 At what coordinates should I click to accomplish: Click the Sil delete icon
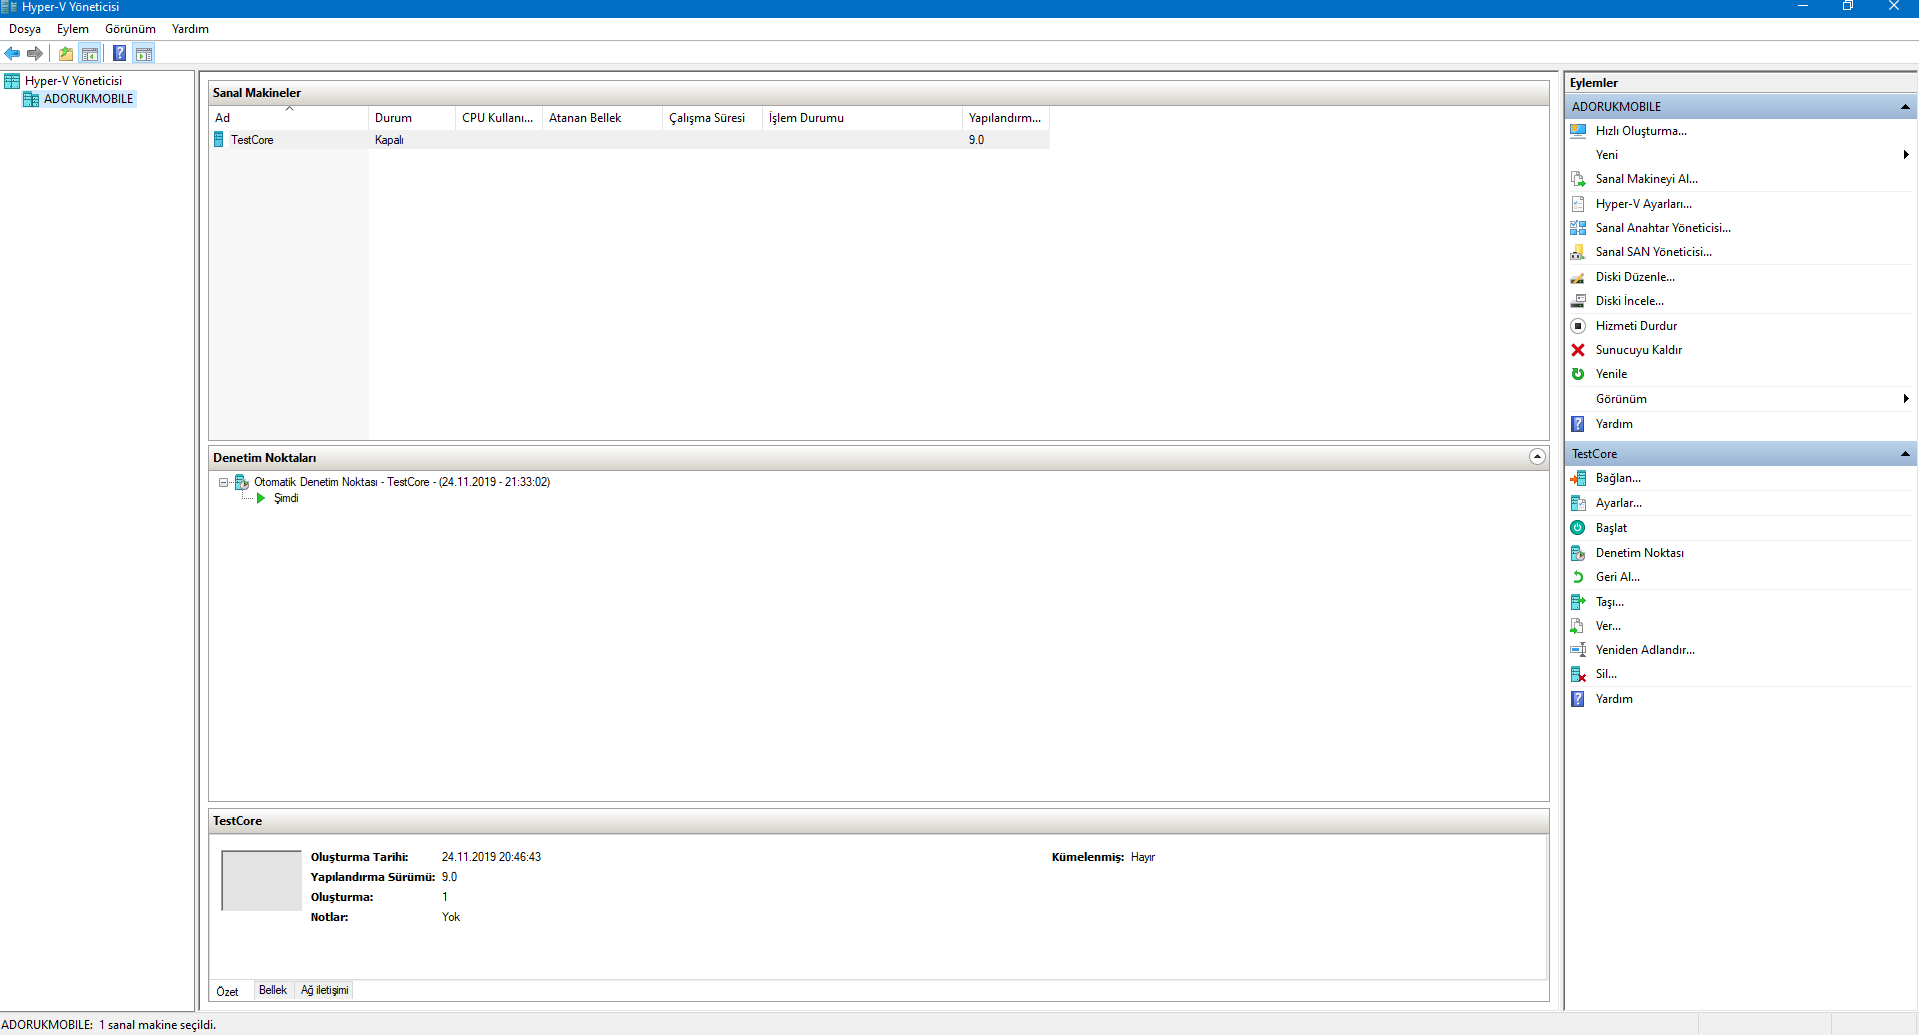(x=1578, y=674)
